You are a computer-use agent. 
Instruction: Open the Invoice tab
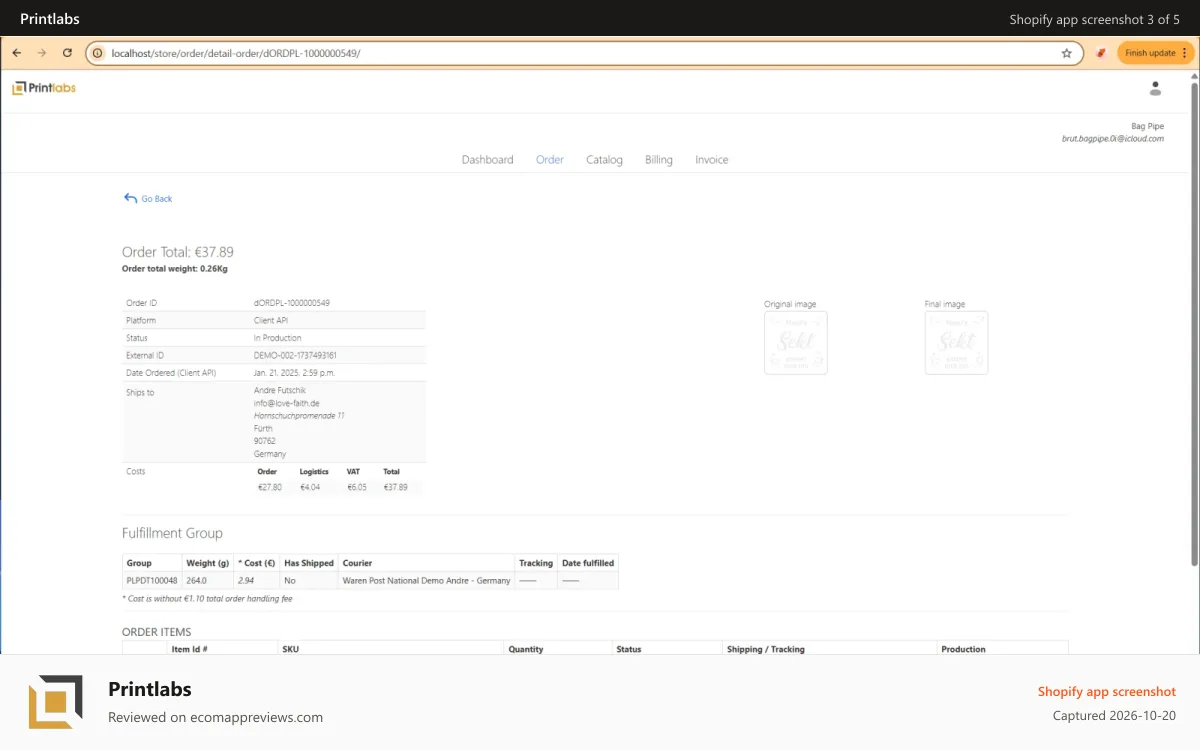coord(712,160)
